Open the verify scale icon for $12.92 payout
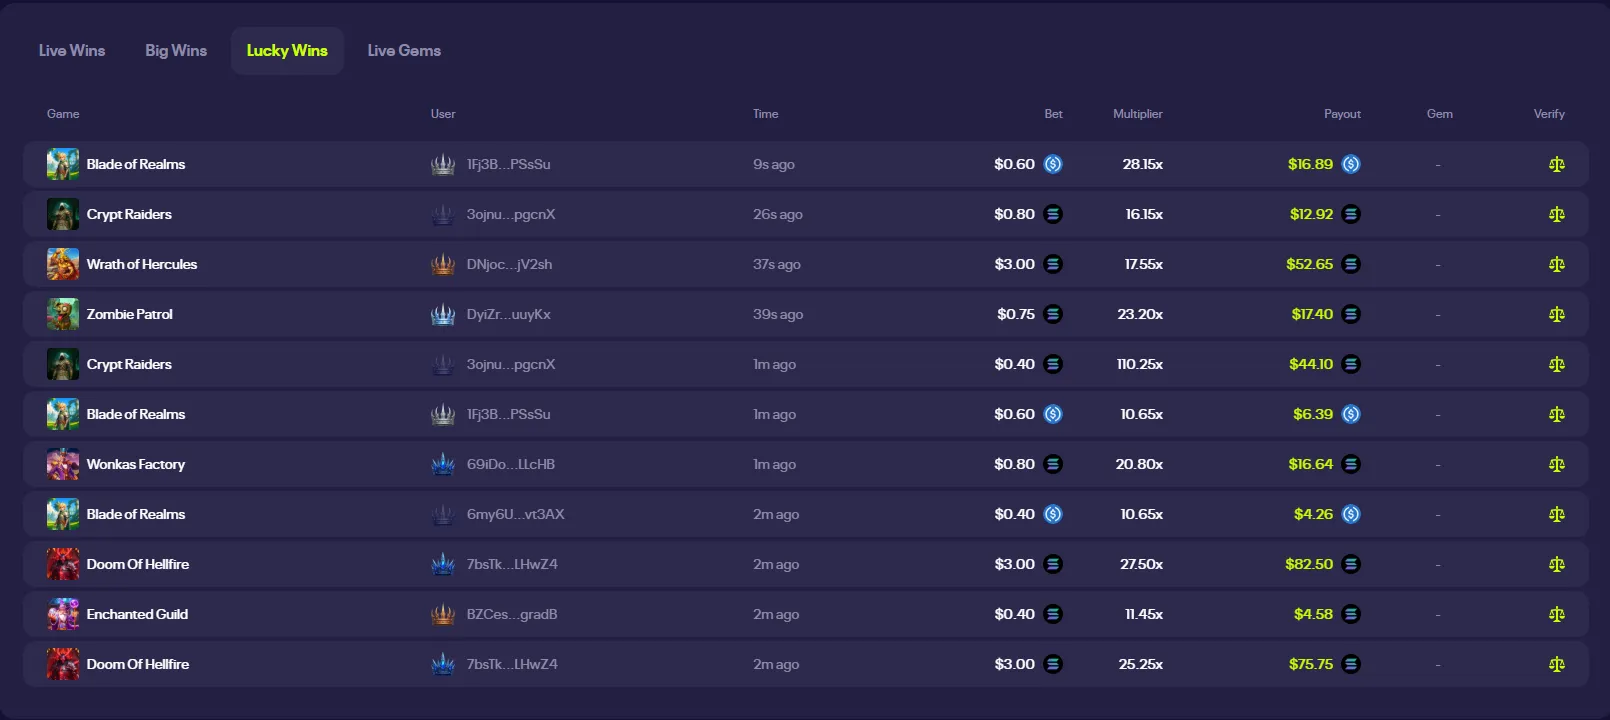 pyautogui.click(x=1557, y=214)
